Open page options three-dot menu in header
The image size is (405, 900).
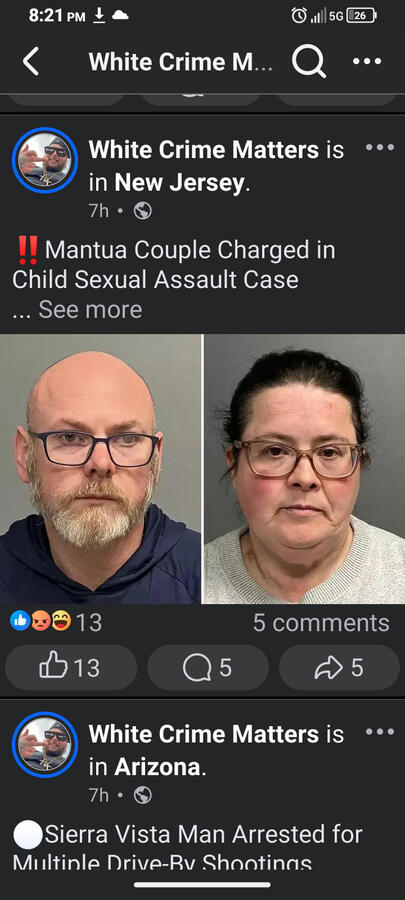coord(367,61)
